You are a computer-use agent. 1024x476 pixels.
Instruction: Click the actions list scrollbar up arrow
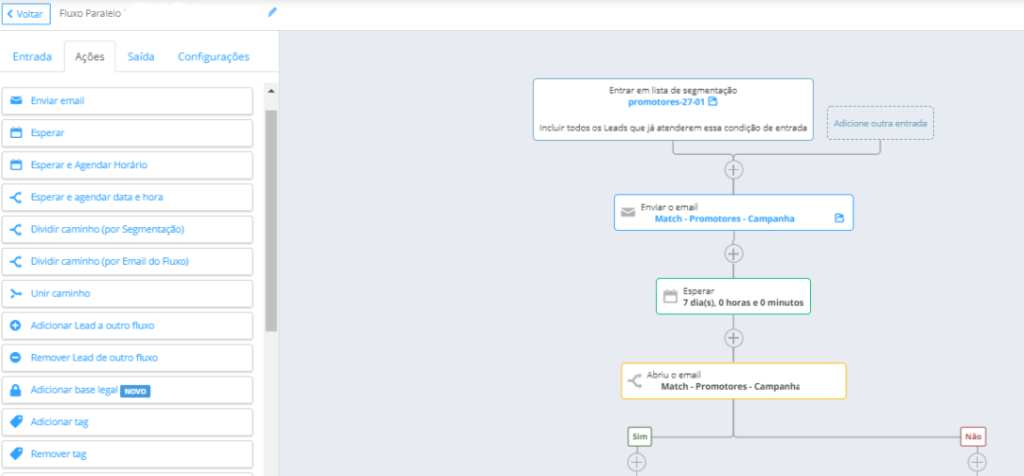pyautogui.click(x=271, y=91)
